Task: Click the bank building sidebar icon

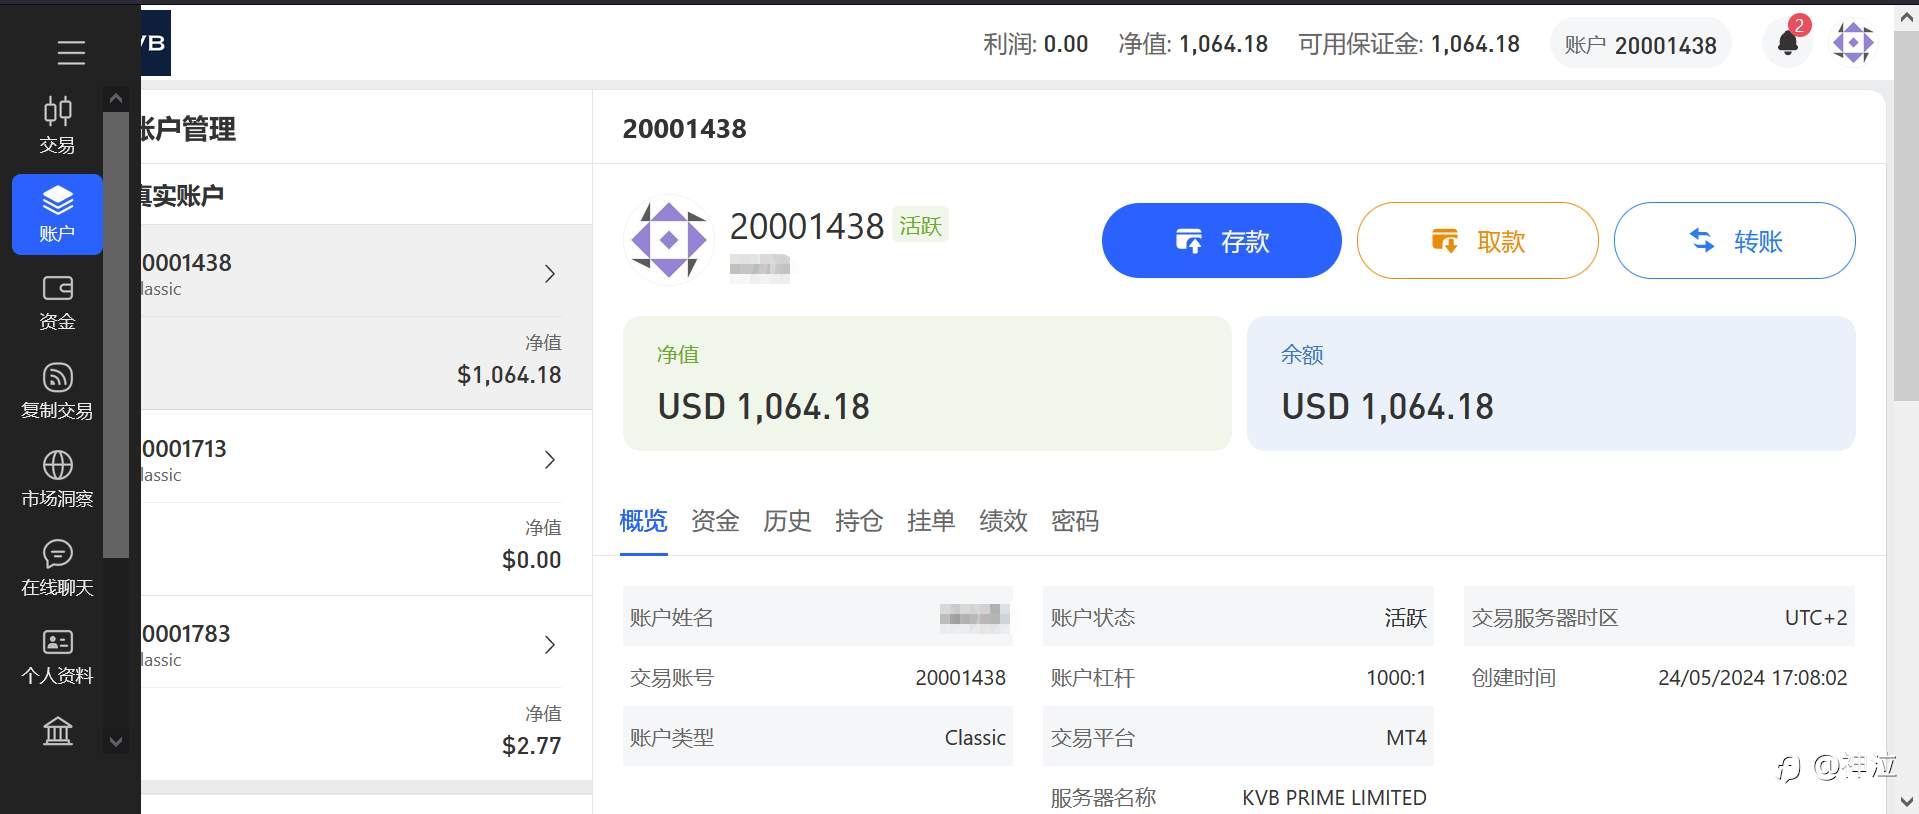Action: click(57, 731)
